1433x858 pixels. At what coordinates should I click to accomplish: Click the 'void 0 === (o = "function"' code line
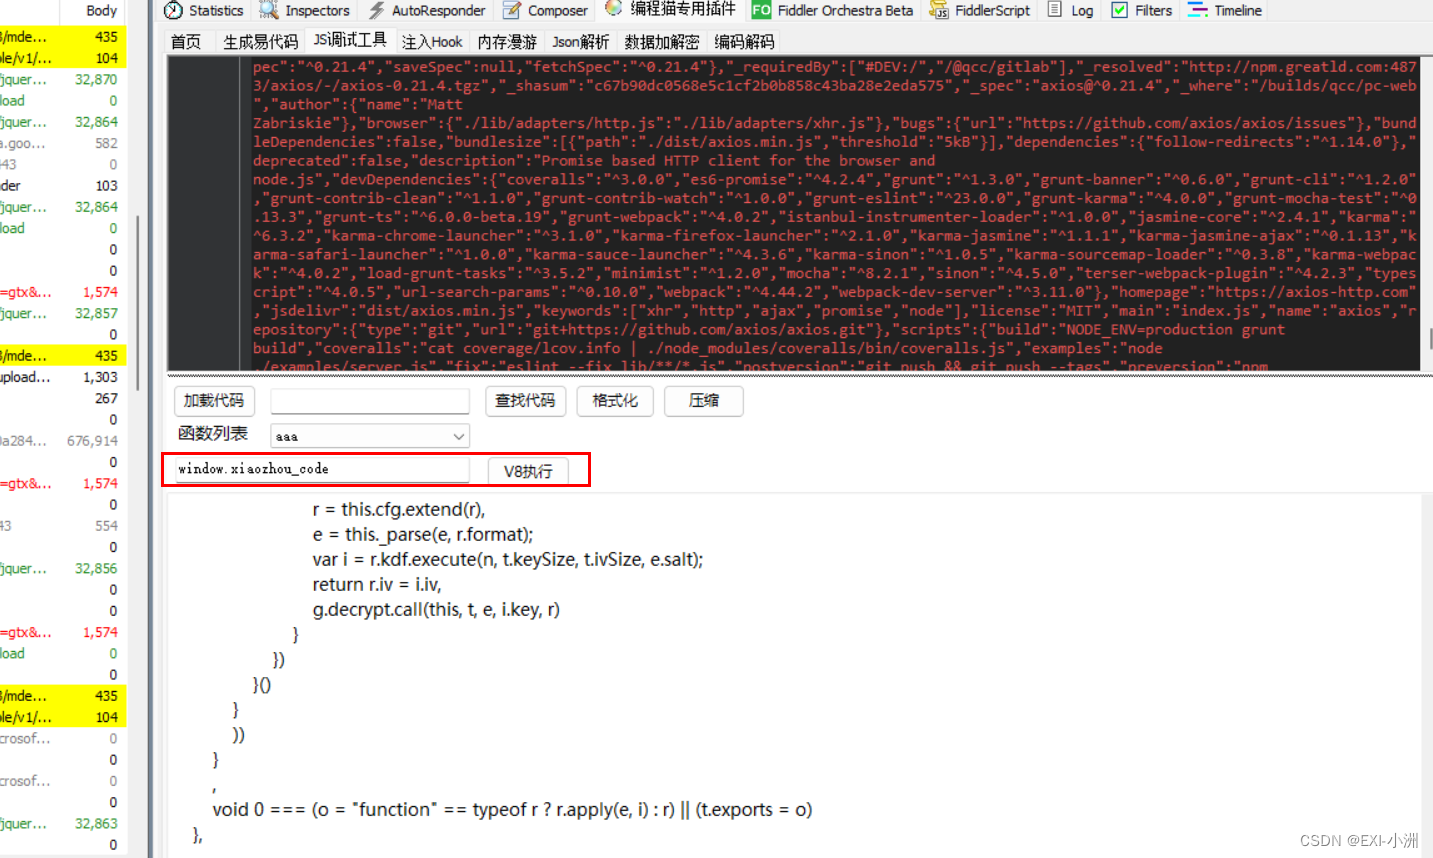click(512, 809)
